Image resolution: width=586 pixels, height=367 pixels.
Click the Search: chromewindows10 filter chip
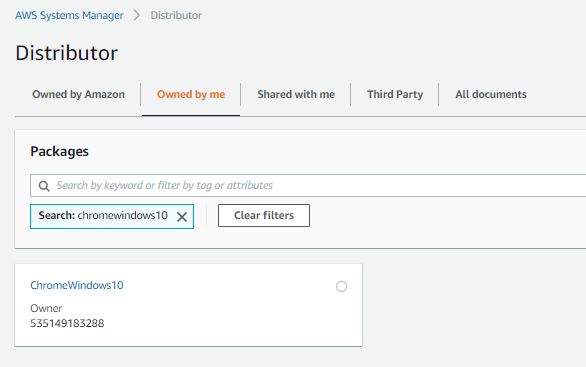point(112,216)
